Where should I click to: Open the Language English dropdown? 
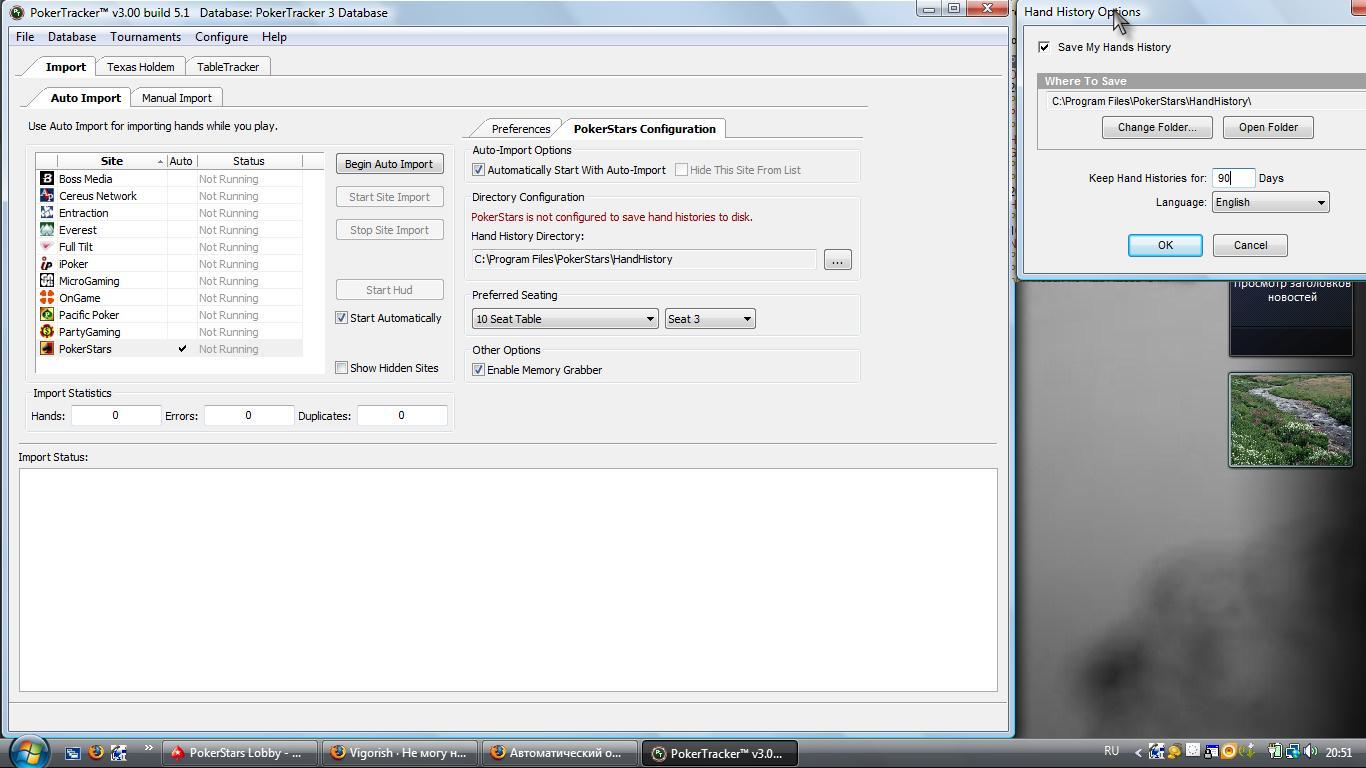coord(1270,202)
